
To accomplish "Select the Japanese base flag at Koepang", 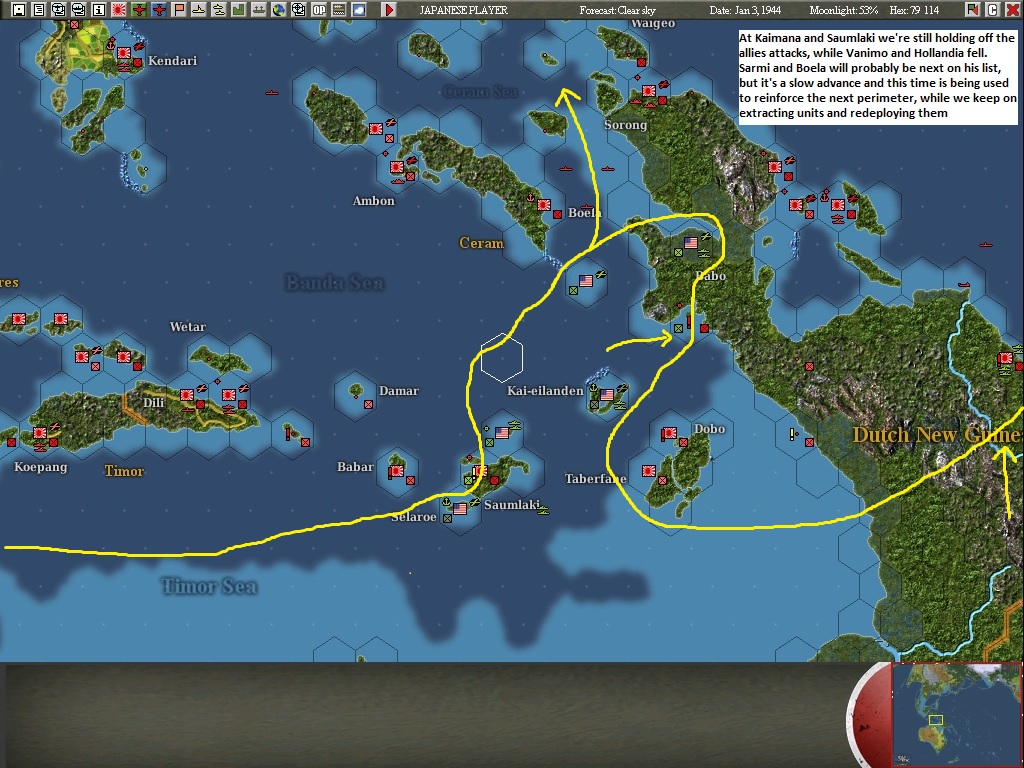I will coord(40,432).
